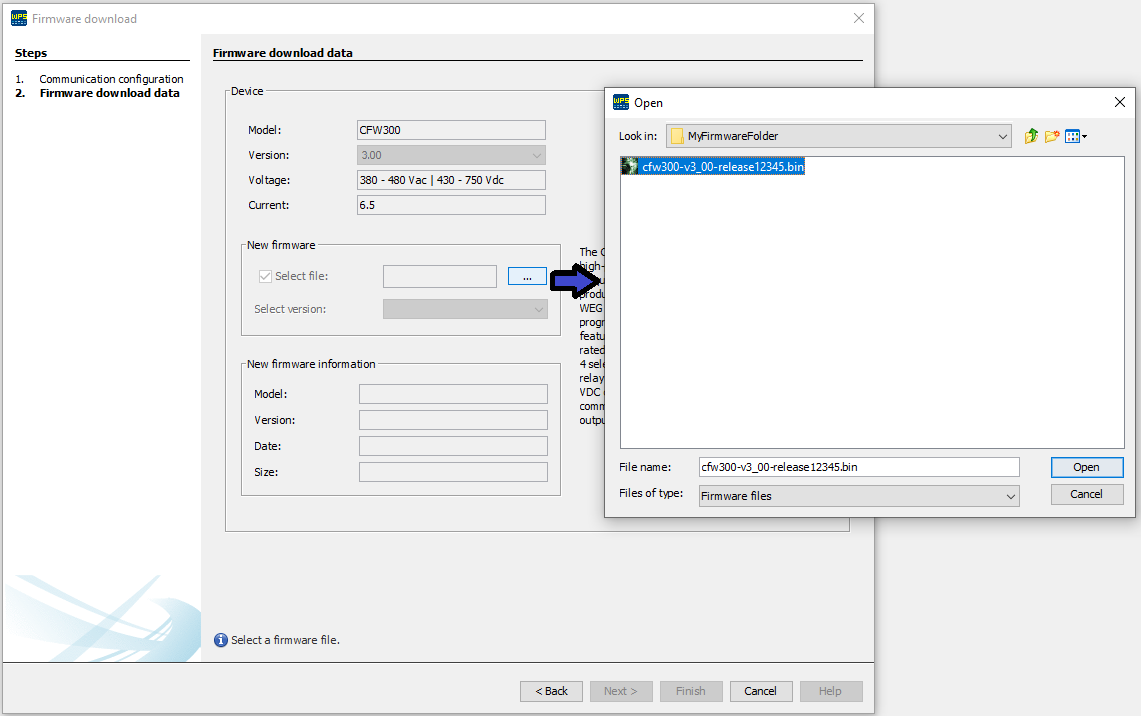Select step "Communication configuration" in Steps list
Viewport: 1141px width, 716px height.
(x=112, y=78)
